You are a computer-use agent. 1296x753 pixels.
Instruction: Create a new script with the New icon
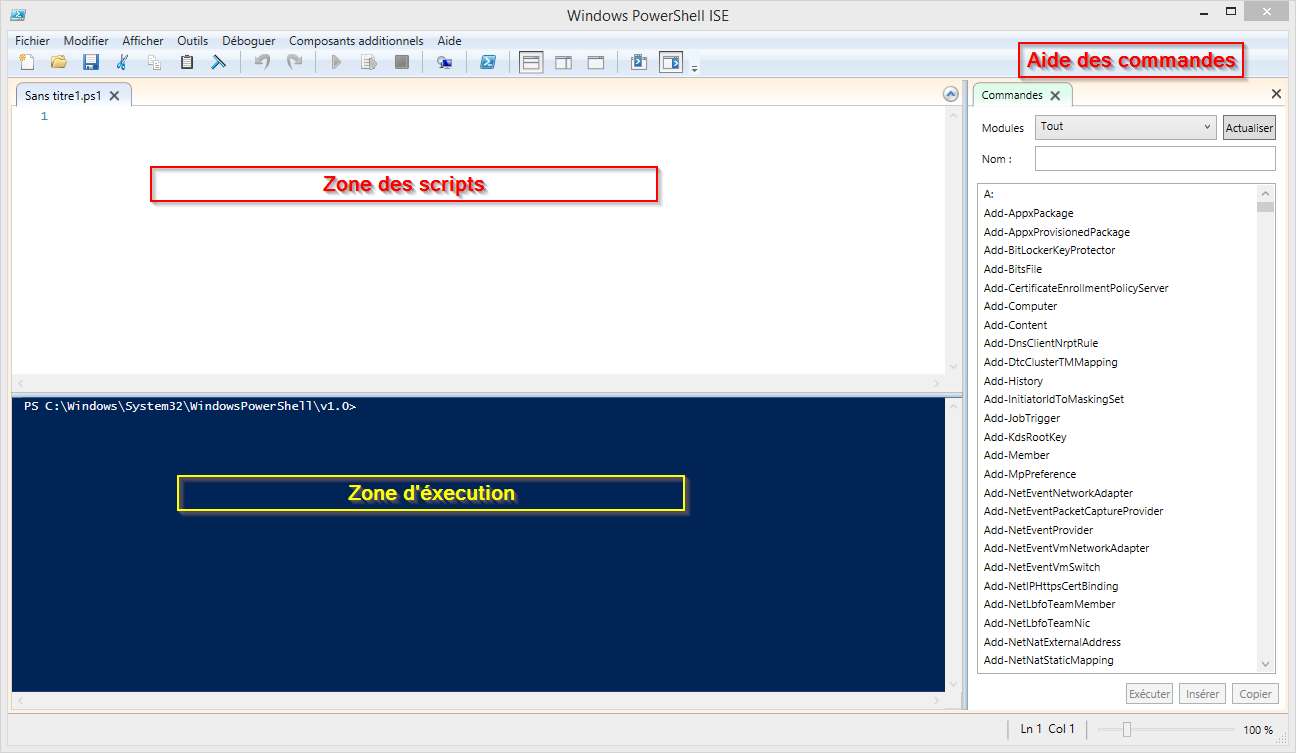click(x=27, y=62)
